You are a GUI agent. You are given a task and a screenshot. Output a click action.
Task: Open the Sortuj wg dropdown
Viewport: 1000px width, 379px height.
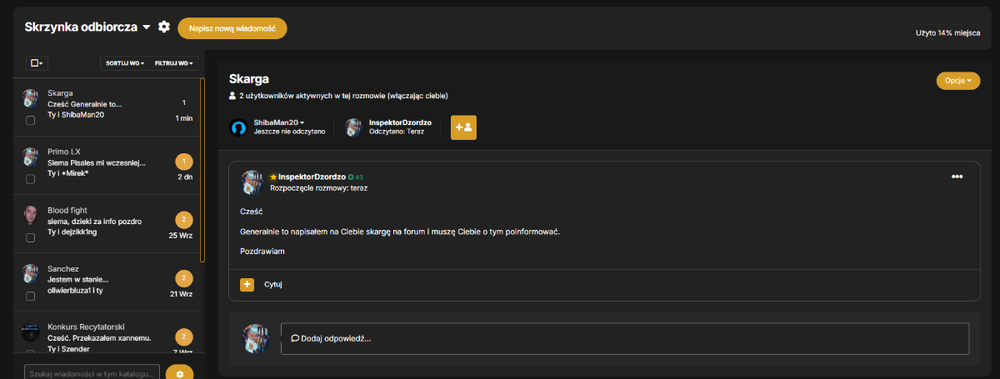124,63
